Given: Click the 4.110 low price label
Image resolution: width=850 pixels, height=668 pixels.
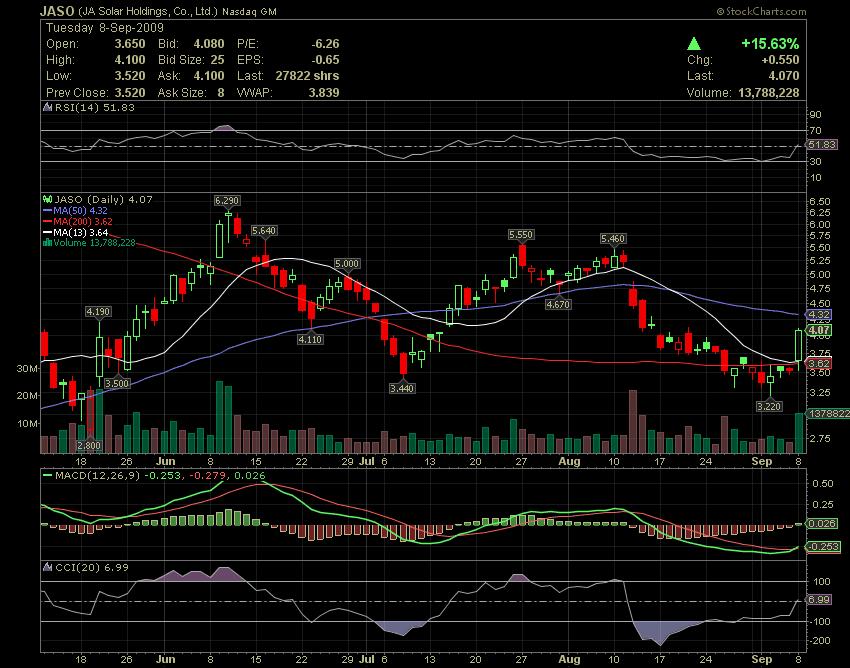Looking at the screenshot, I should [310, 339].
